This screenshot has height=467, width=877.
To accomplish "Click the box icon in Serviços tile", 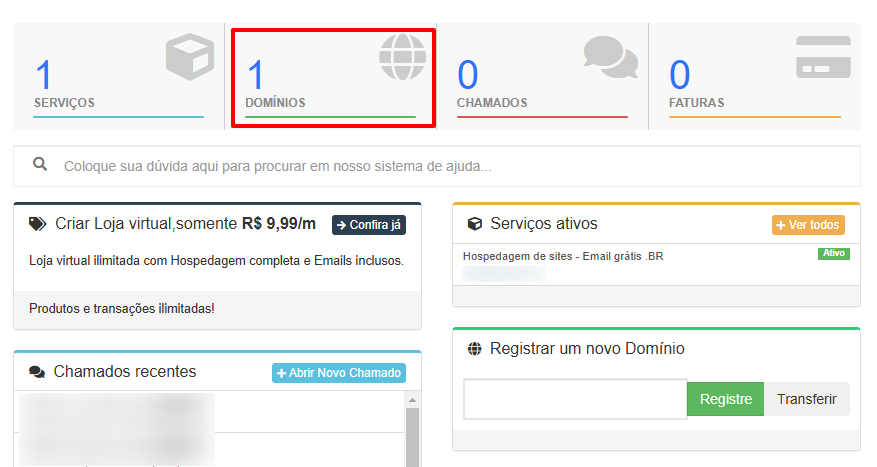I will pyautogui.click(x=190, y=57).
